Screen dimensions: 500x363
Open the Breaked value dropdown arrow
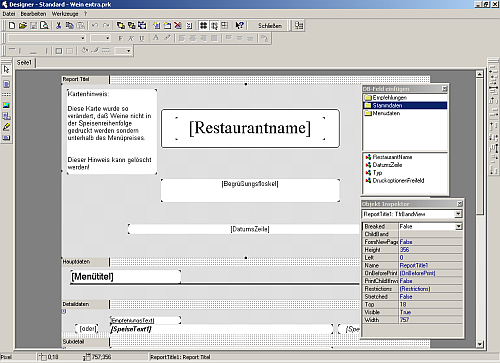[459, 227]
